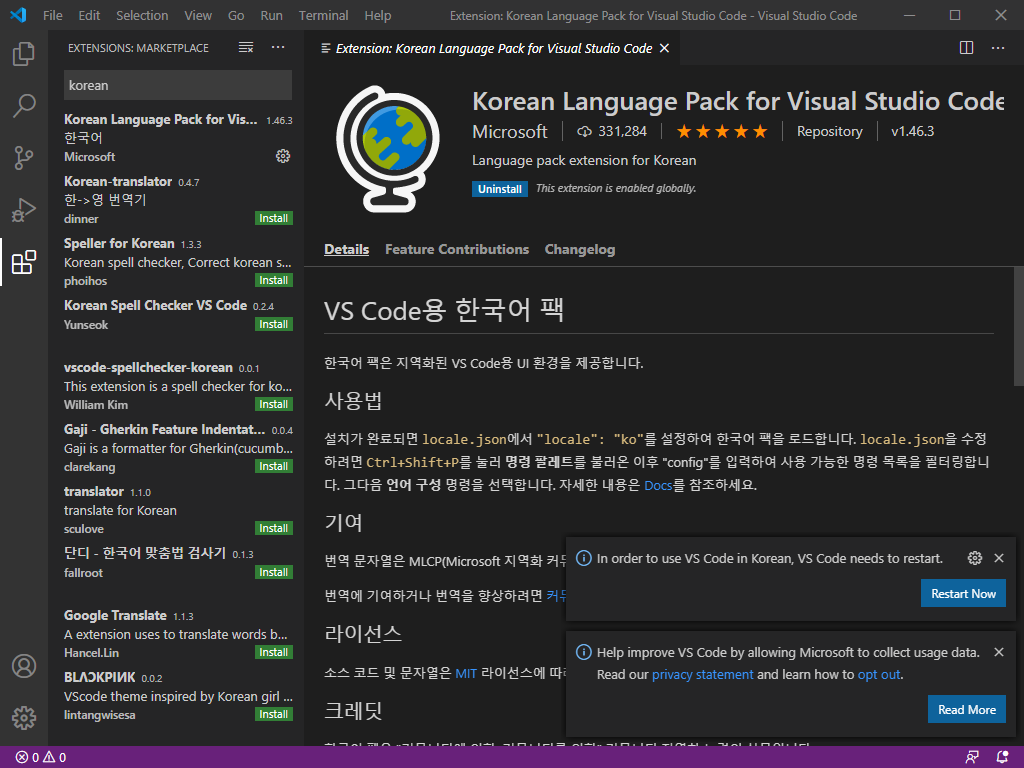Open notifications bell in status bar
This screenshot has height=768, width=1024.
pyautogui.click(x=1002, y=757)
